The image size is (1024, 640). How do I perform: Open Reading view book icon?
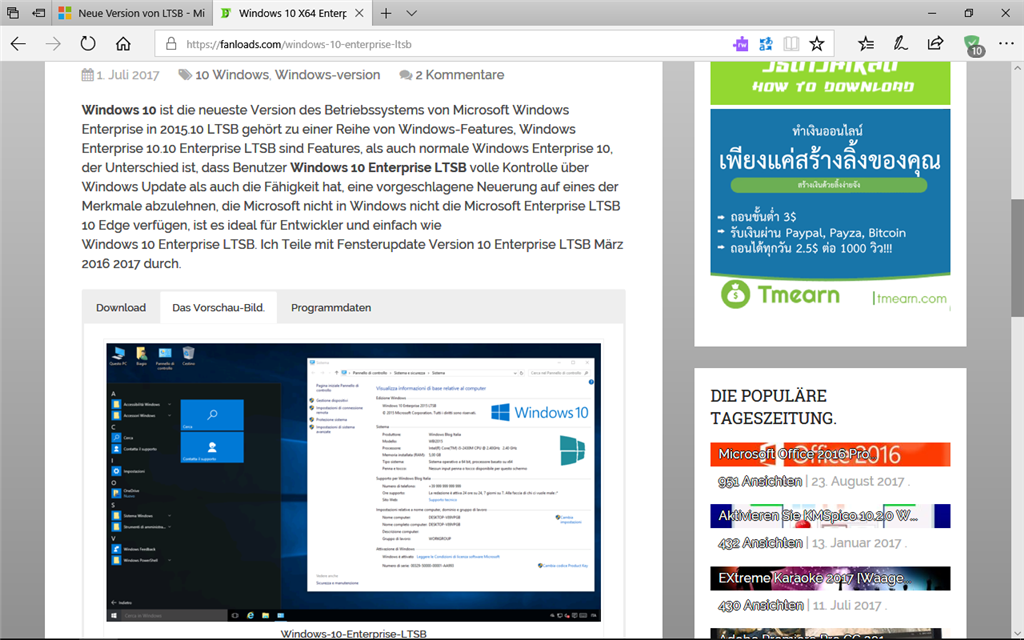click(x=792, y=44)
